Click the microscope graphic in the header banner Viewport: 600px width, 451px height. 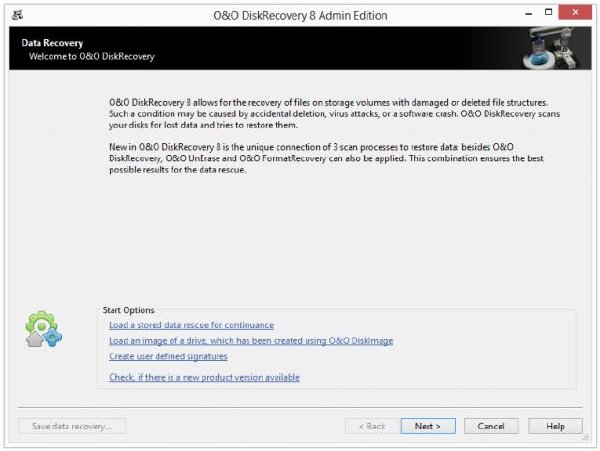point(552,48)
